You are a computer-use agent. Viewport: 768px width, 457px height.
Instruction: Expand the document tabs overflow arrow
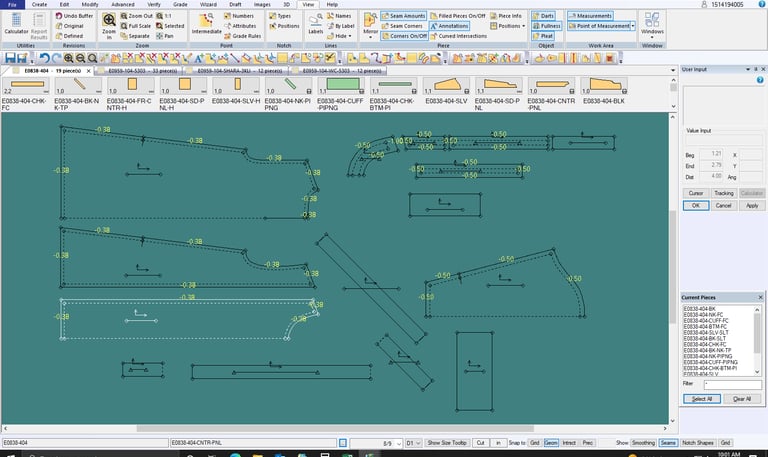click(x=672, y=71)
